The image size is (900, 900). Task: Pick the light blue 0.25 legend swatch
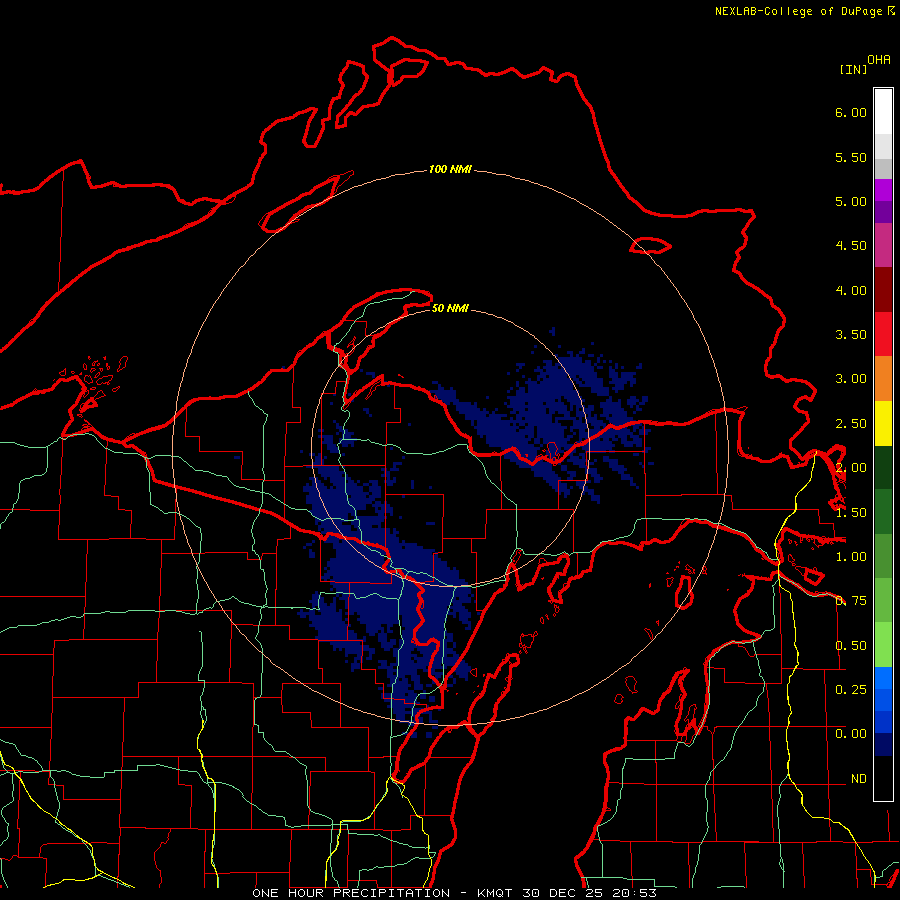pos(883,678)
